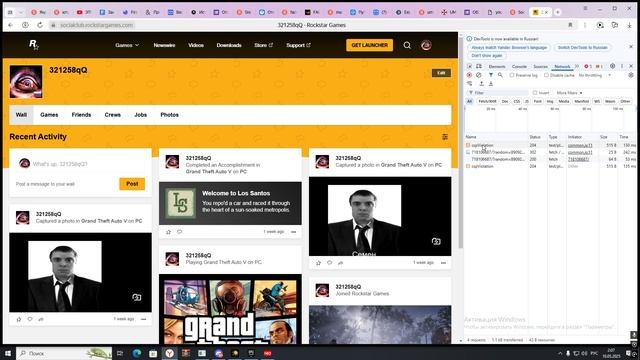Open the DevTools Elements tab
The height and width of the screenshot is (360, 640).
[x=497, y=66]
